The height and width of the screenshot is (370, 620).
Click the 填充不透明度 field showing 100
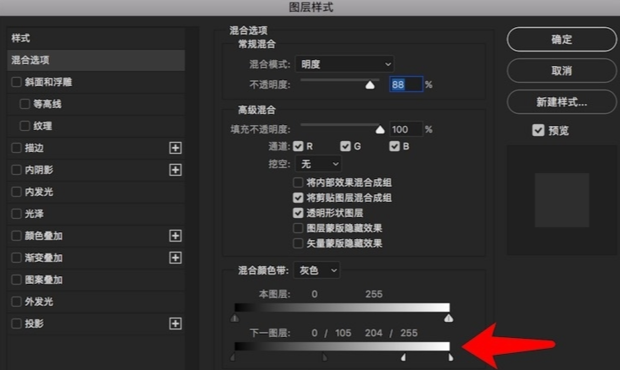click(x=406, y=129)
